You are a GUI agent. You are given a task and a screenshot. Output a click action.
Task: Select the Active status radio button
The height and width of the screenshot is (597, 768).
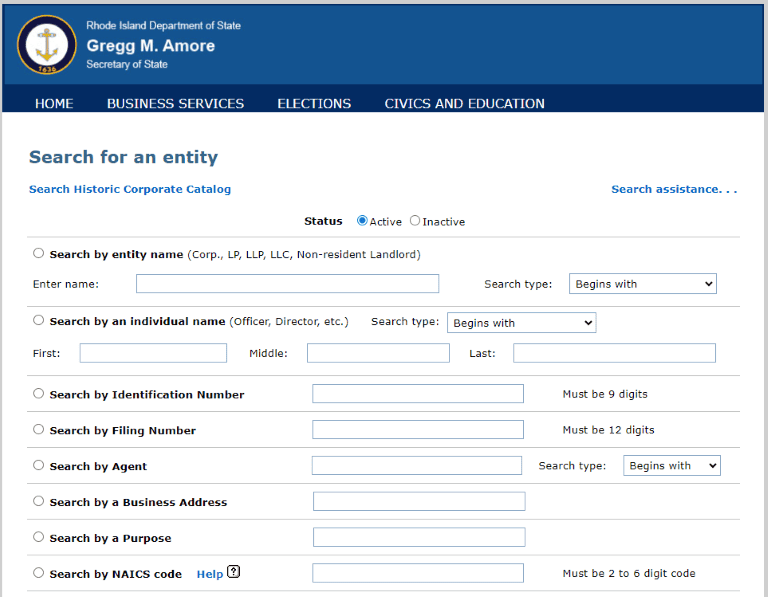[362, 221]
